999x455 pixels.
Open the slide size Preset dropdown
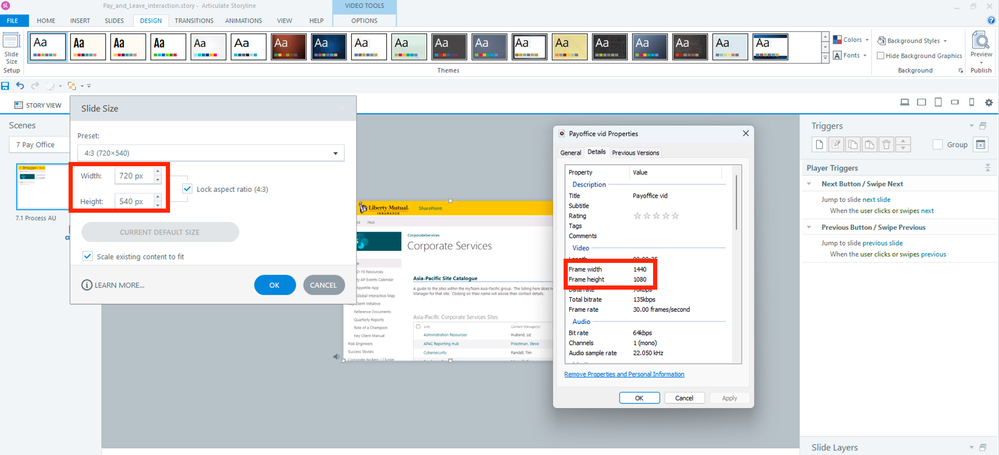(x=210, y=153)
